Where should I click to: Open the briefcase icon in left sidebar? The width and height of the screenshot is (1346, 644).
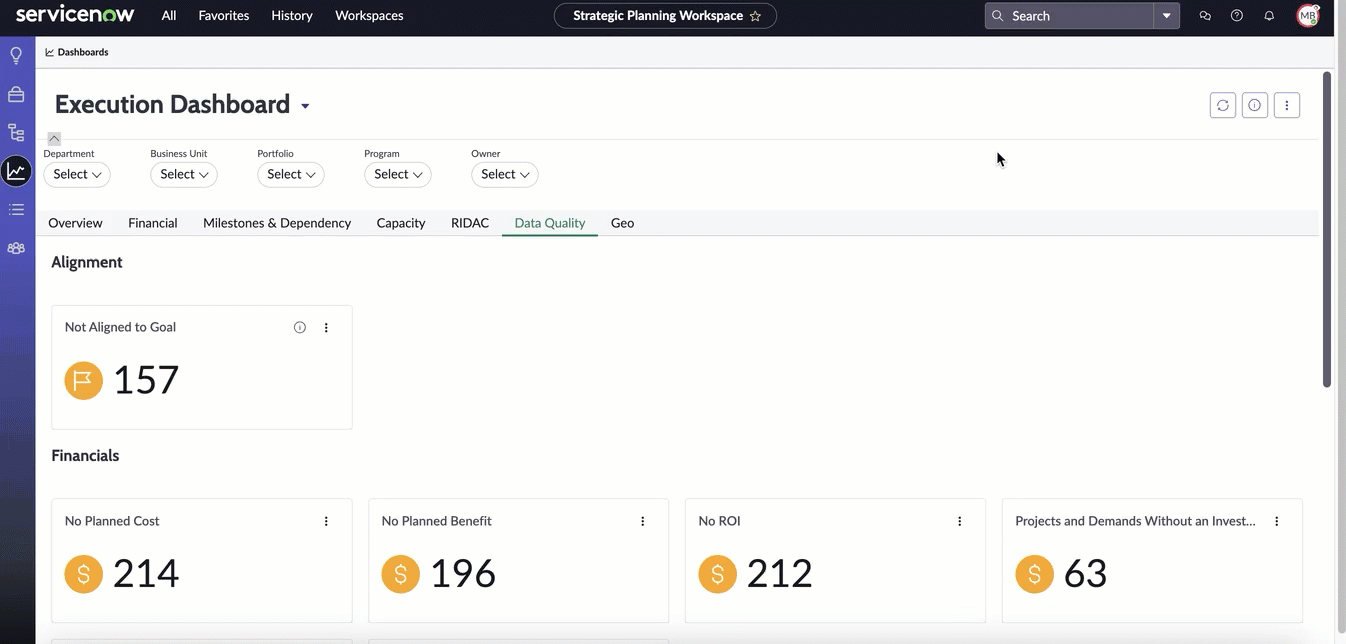(16, 94)
